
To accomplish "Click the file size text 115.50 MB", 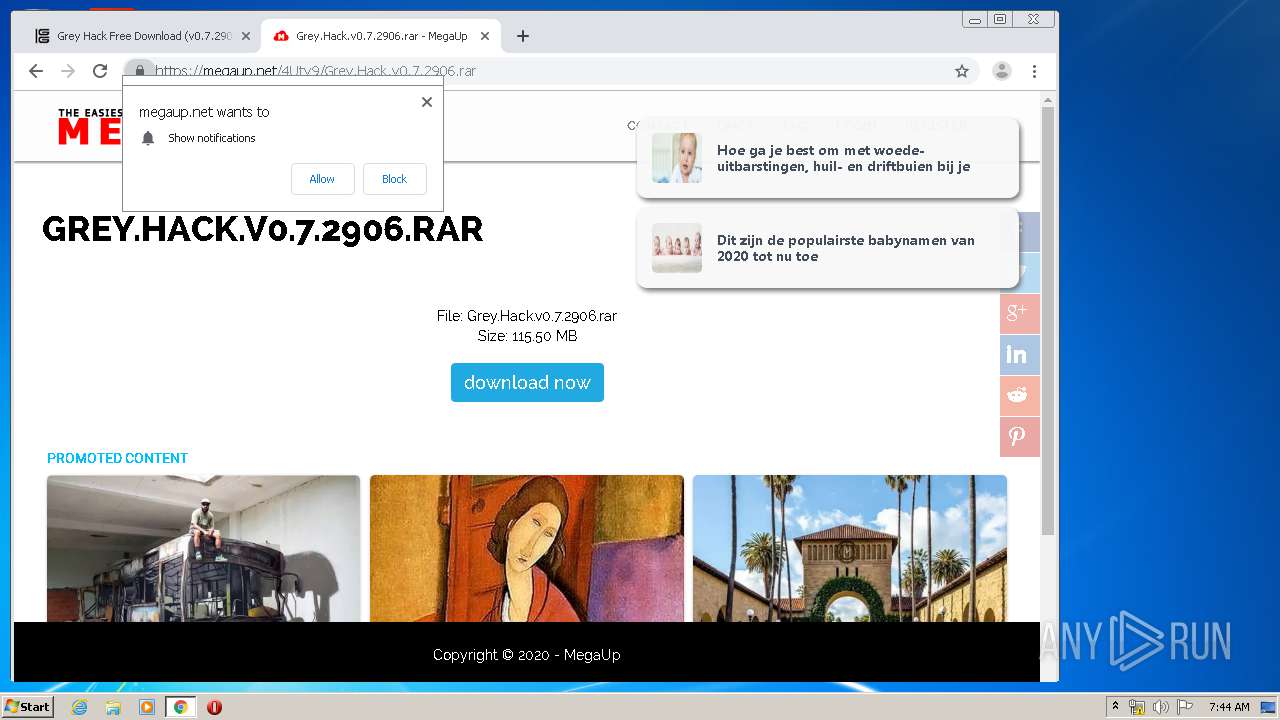I will click(x=527, y=336).
